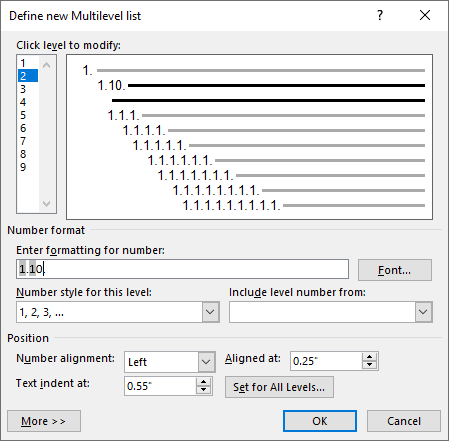The height and width of the screenshot is (441, 449).
Task: Click the 1.1.1. preview line
Action: pos(266,115)
